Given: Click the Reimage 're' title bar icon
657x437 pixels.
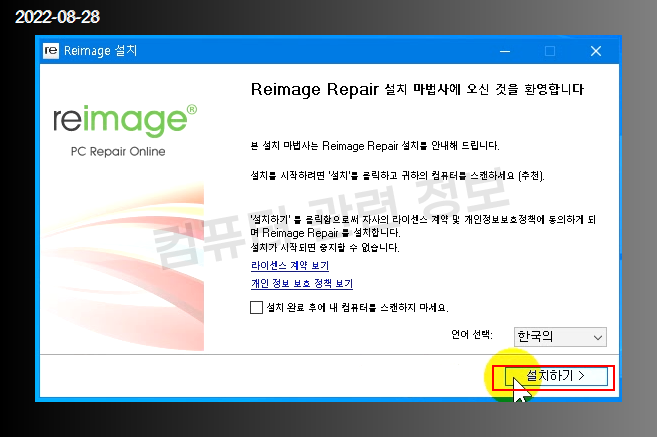Looking at the screenshot, I should (51, 51).
